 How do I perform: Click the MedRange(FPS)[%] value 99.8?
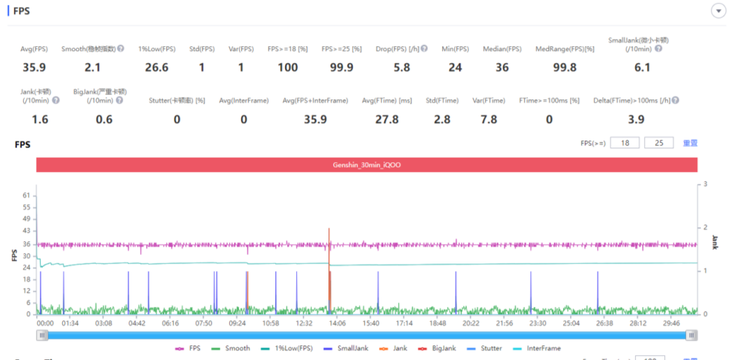click(x=565, y=68)
